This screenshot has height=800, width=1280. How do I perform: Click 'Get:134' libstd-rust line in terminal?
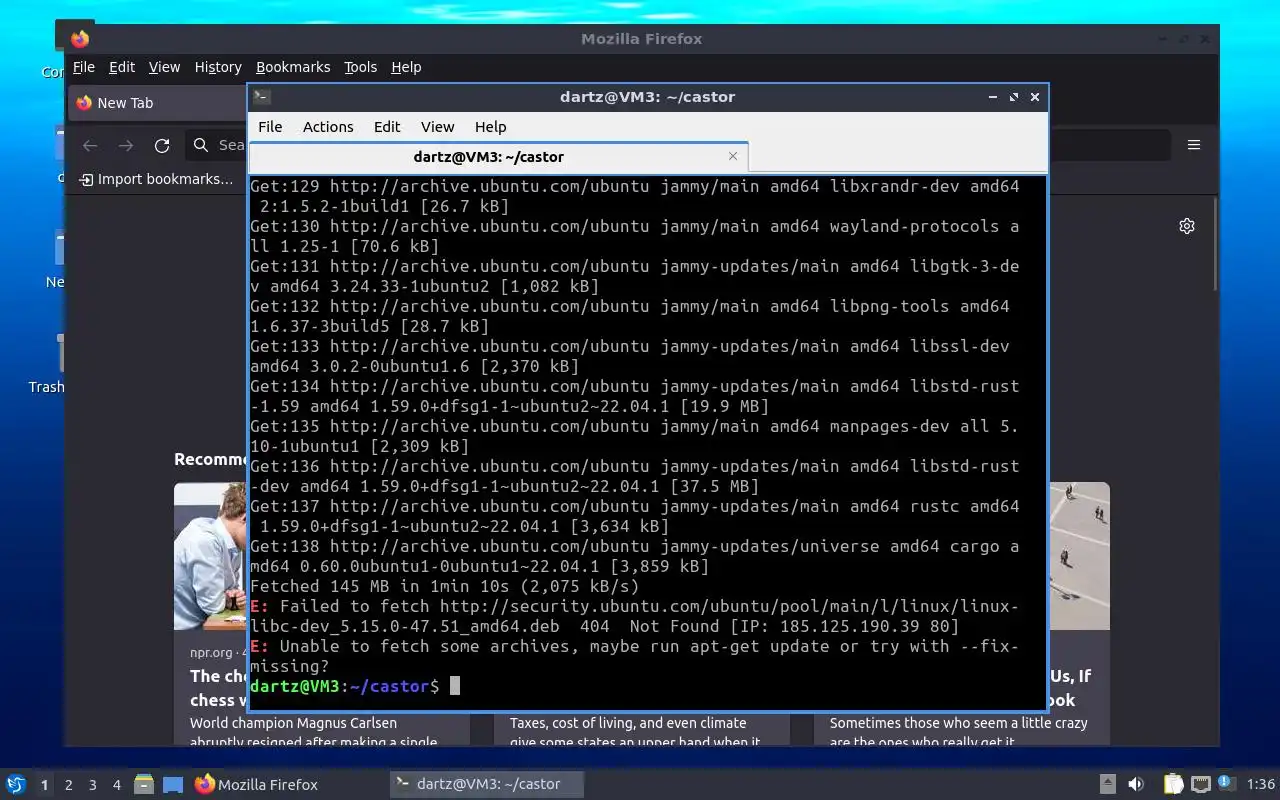(x=634, y=396)
